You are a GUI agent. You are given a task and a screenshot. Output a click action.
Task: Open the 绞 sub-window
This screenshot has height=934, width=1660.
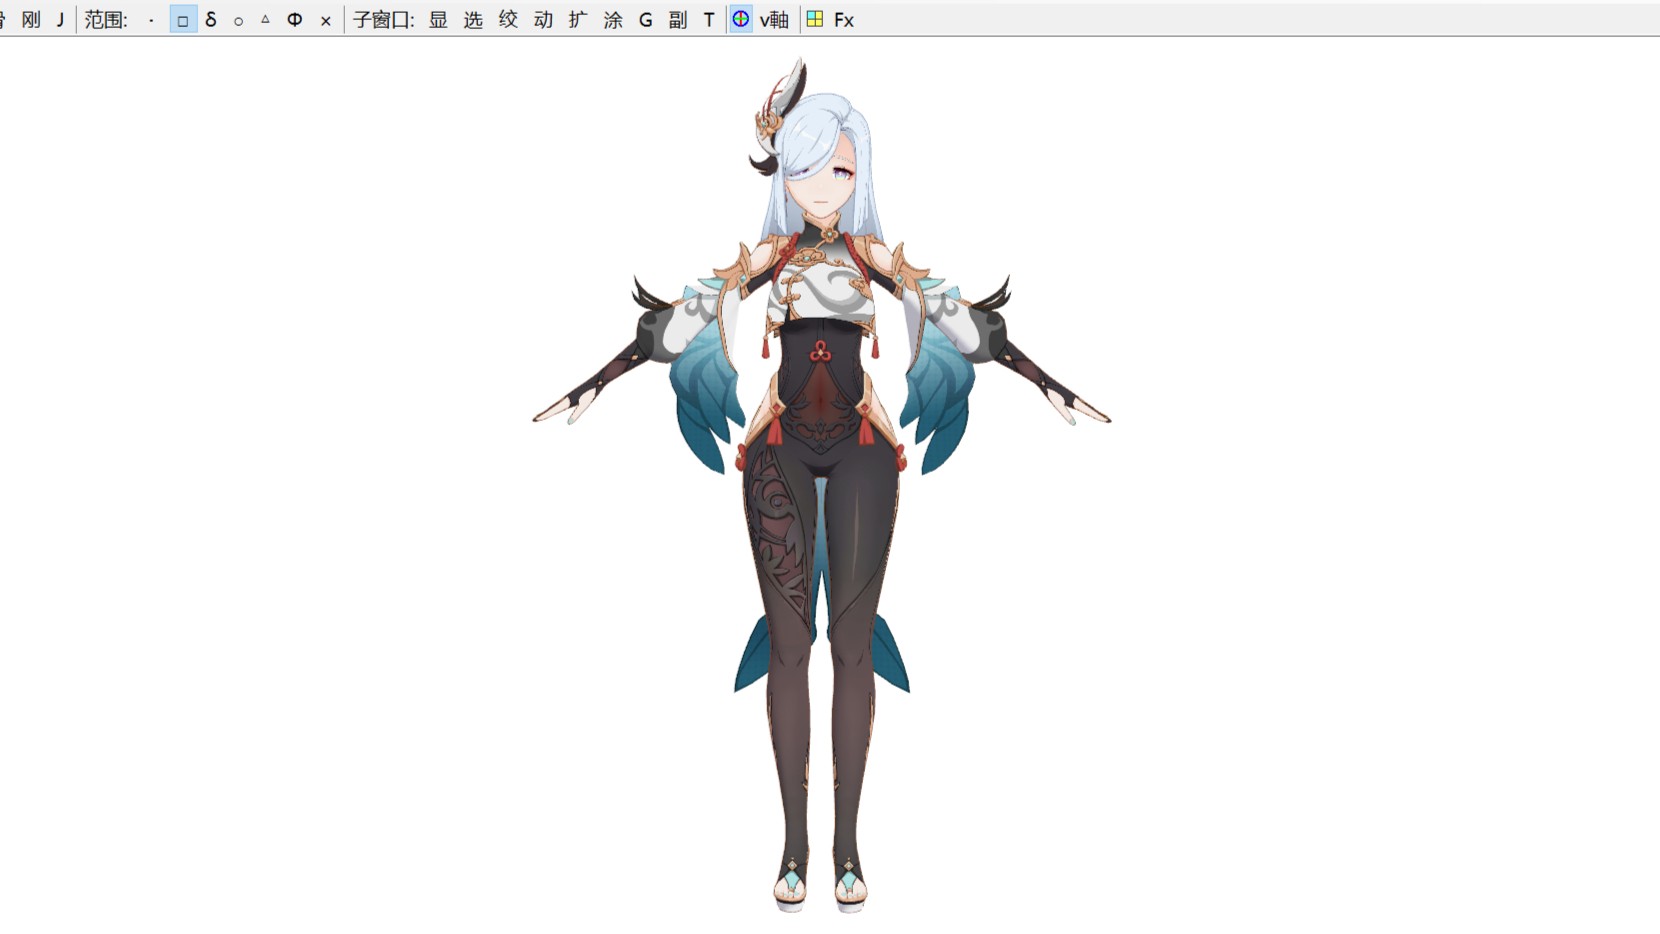508,20
